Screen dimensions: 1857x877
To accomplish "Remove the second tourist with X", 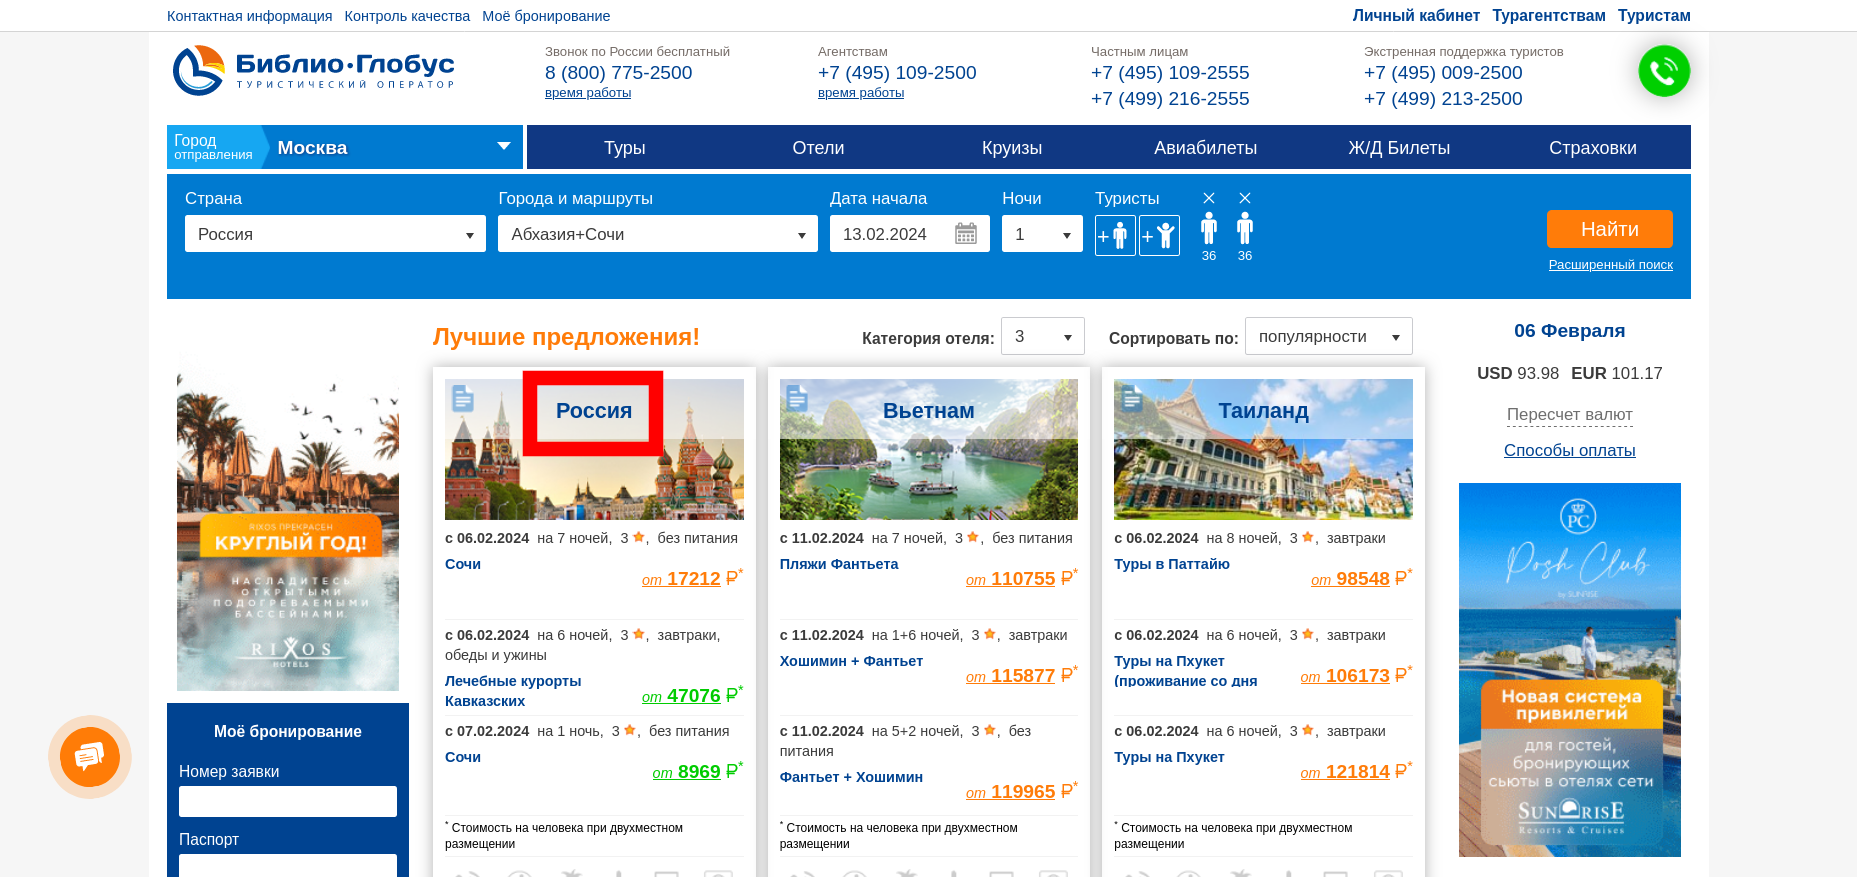I will coord(1245,198).
